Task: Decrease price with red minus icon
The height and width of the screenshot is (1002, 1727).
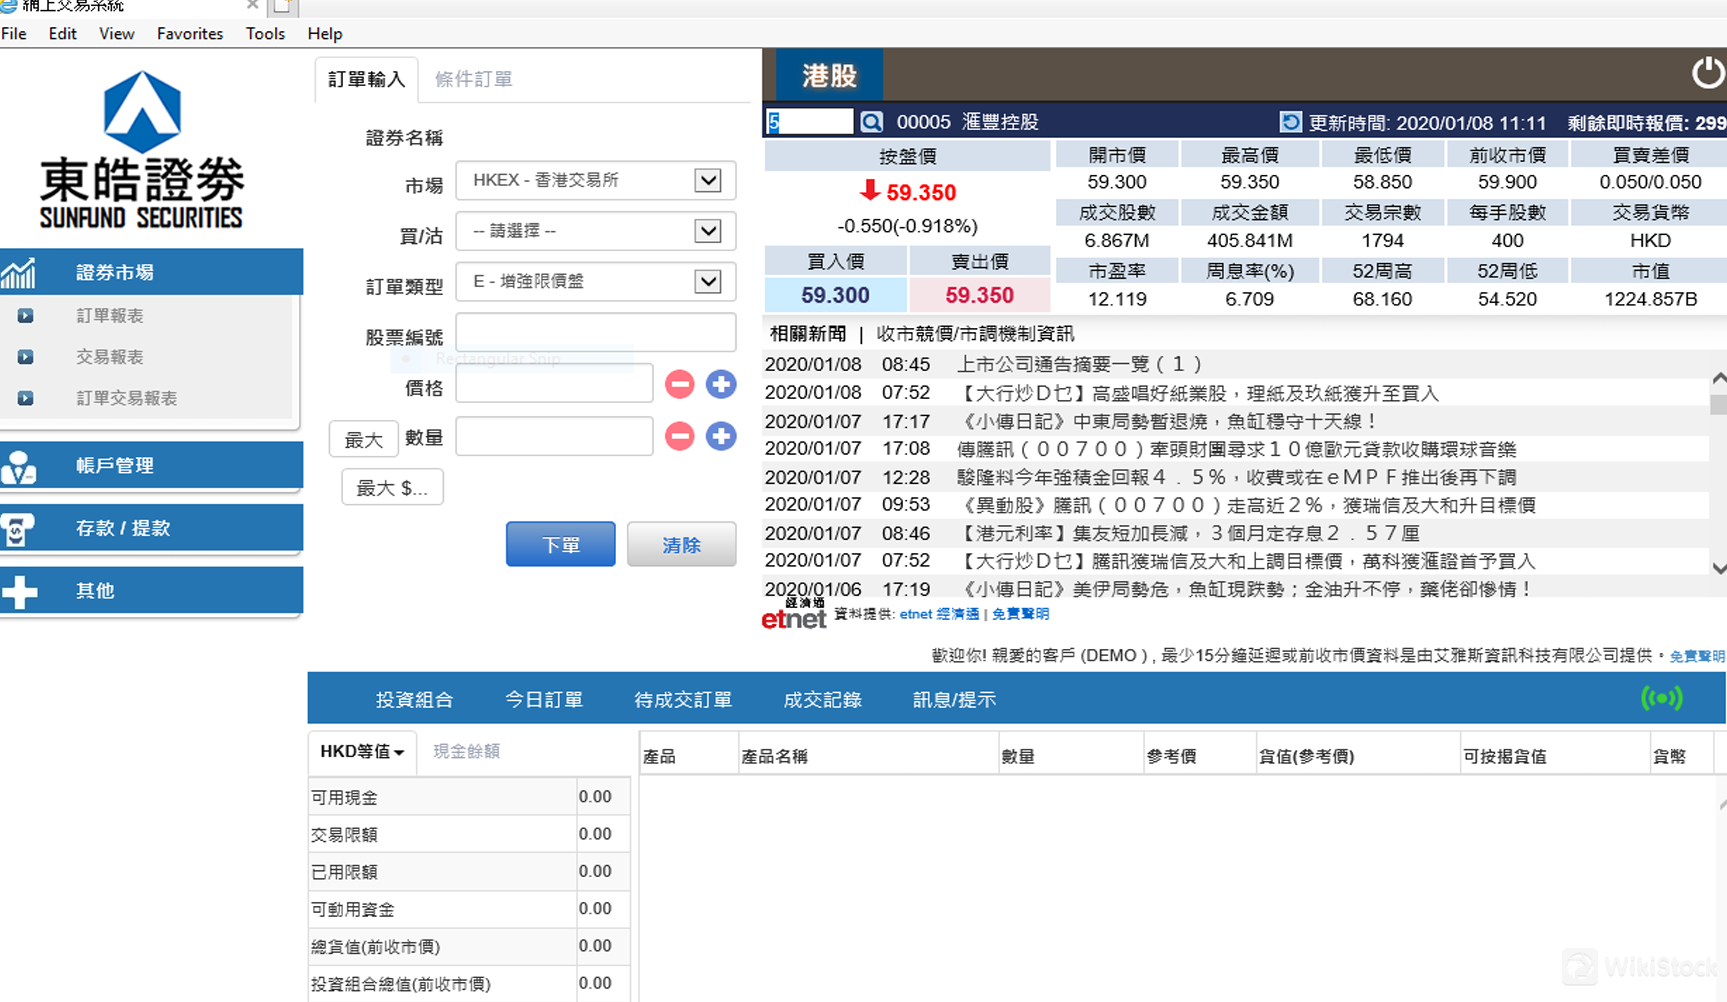Action: (x=680, y=384)
